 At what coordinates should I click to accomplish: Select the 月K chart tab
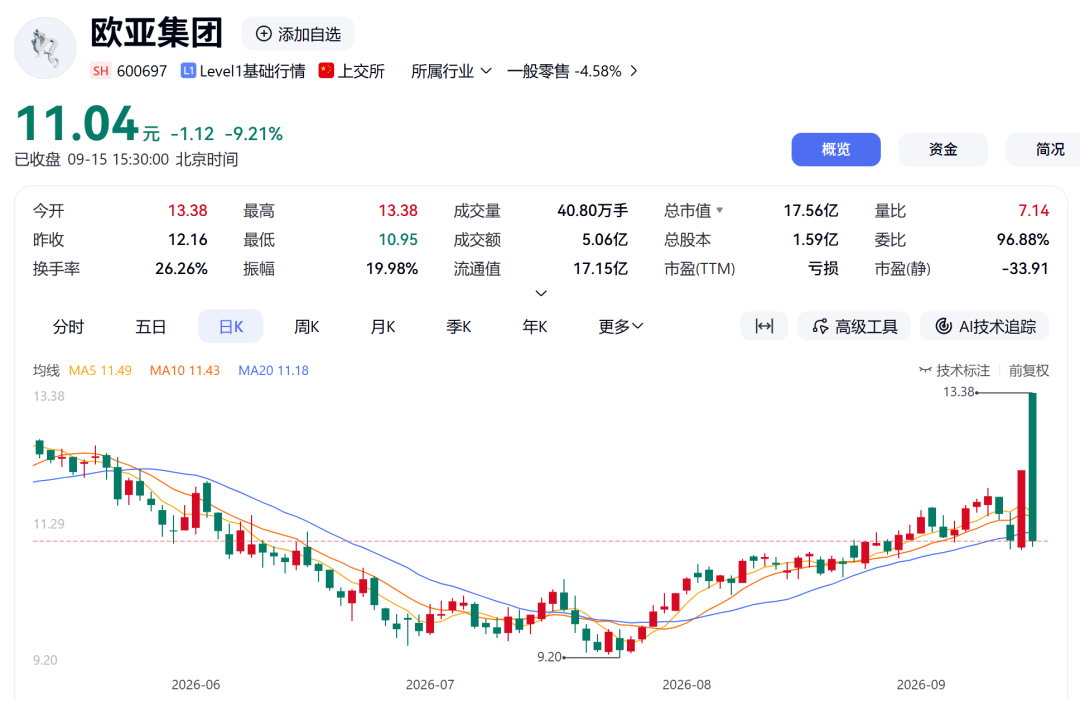[383, 326]
